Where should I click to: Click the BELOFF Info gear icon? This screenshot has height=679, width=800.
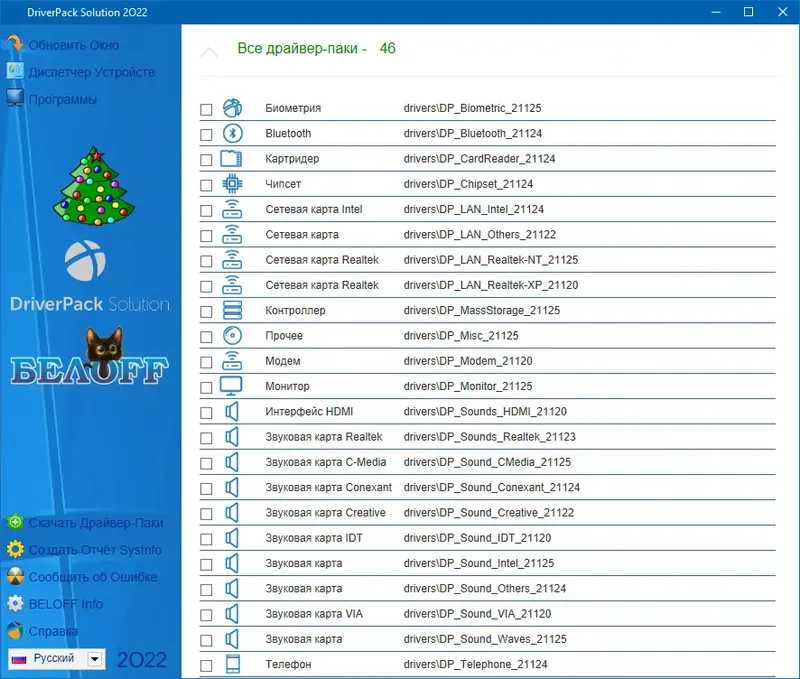click(15, 603)
